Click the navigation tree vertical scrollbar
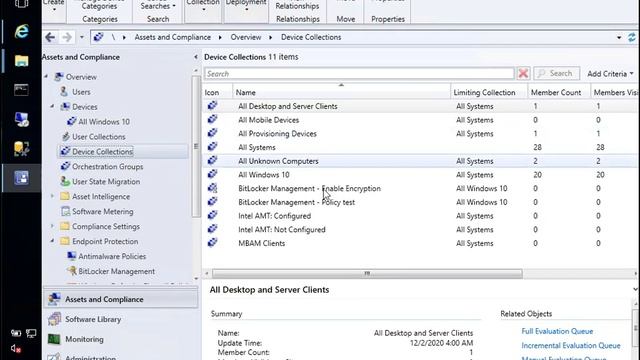This screenshot has height=360, width=640. point(196,146)
